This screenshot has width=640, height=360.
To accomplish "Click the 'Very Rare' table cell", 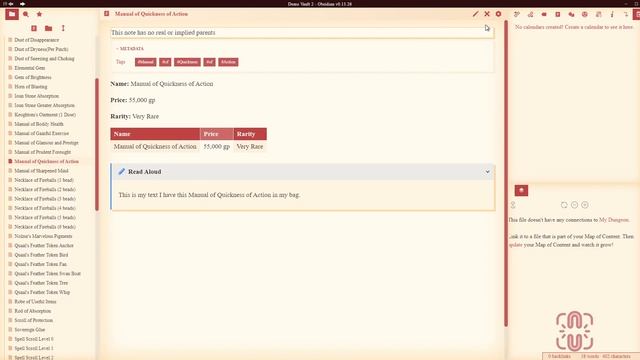I will click(250, 147).
